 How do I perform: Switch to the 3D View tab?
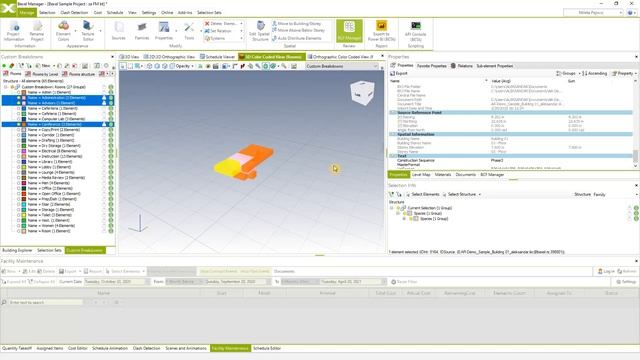pos(129,57)
